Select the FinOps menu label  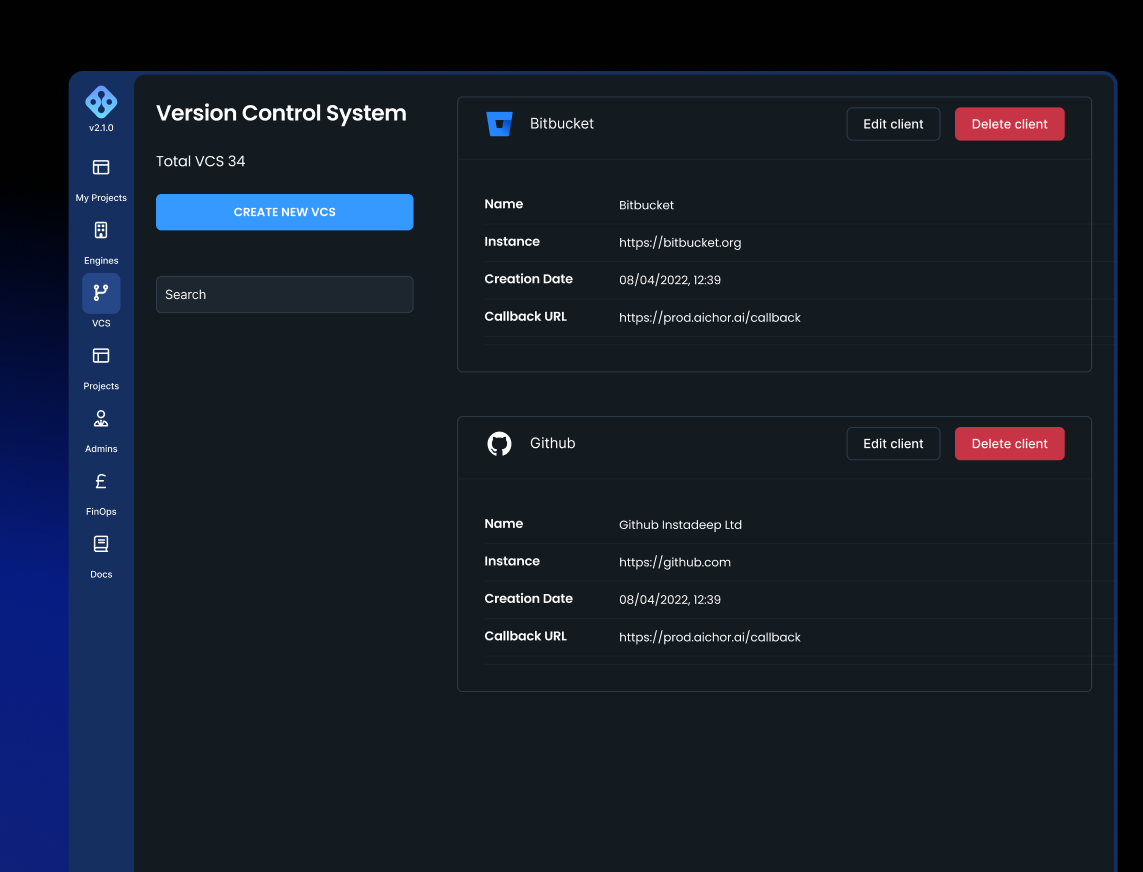(101, 511)
